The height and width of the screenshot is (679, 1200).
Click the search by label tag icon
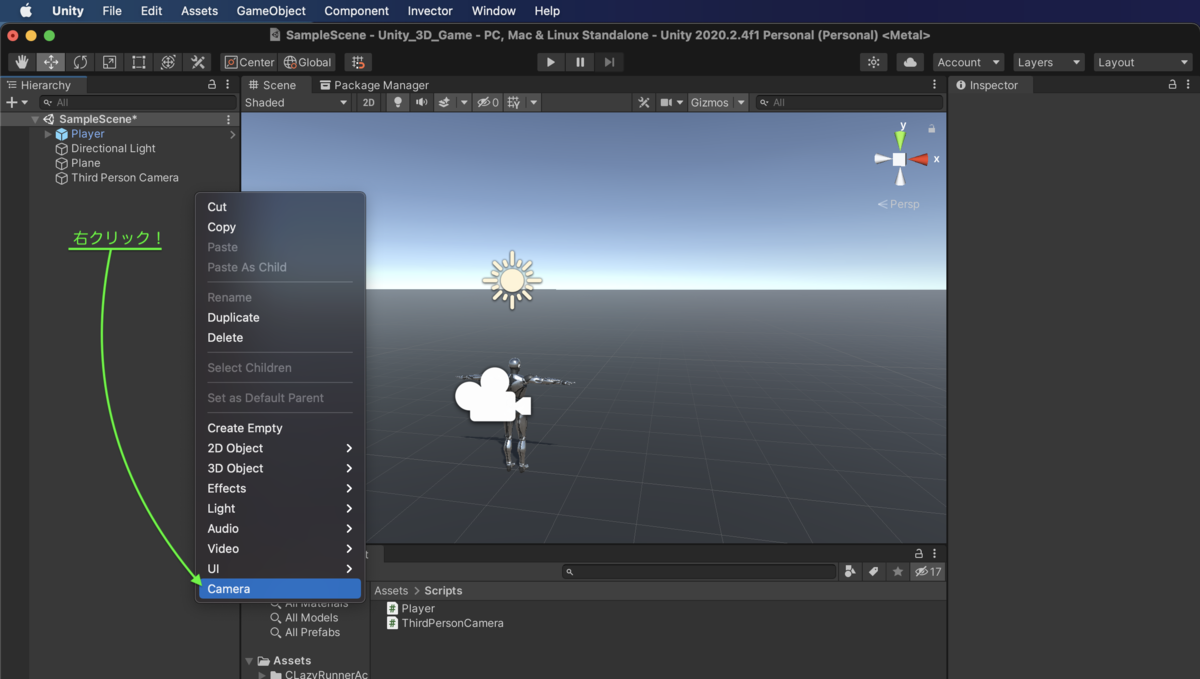873,572
